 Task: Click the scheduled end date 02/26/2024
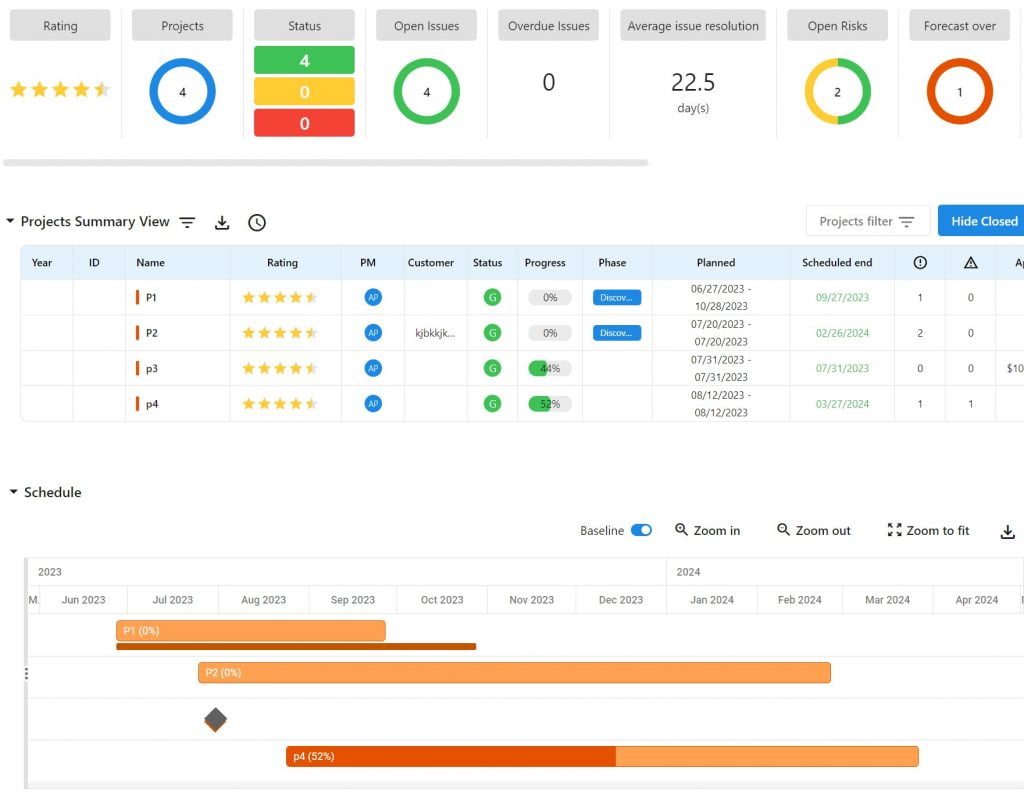(842, 332)
